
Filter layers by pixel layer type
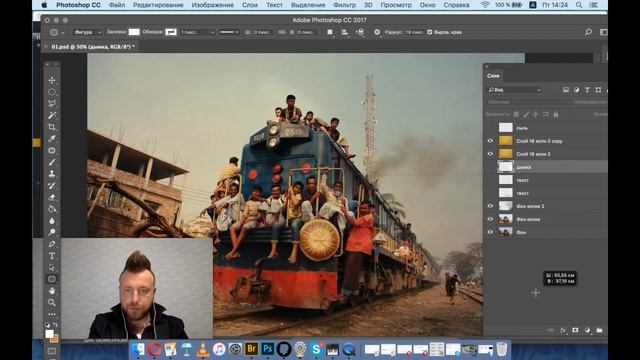[x=566, y=90]
